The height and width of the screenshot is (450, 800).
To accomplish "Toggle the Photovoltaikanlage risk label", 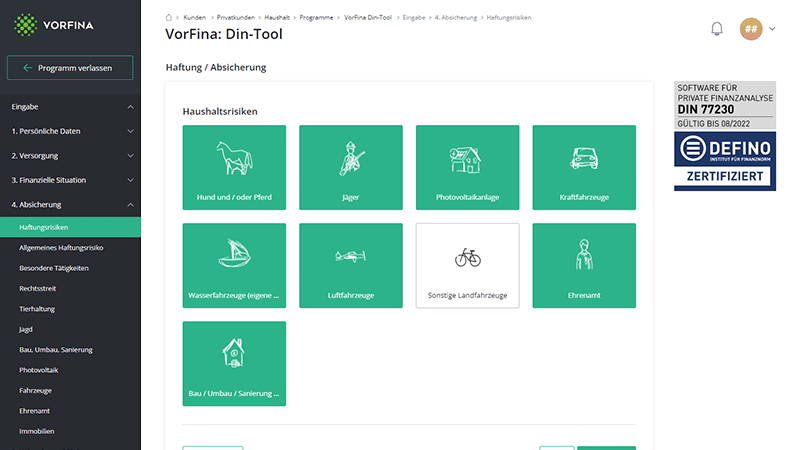I will 467,197.
